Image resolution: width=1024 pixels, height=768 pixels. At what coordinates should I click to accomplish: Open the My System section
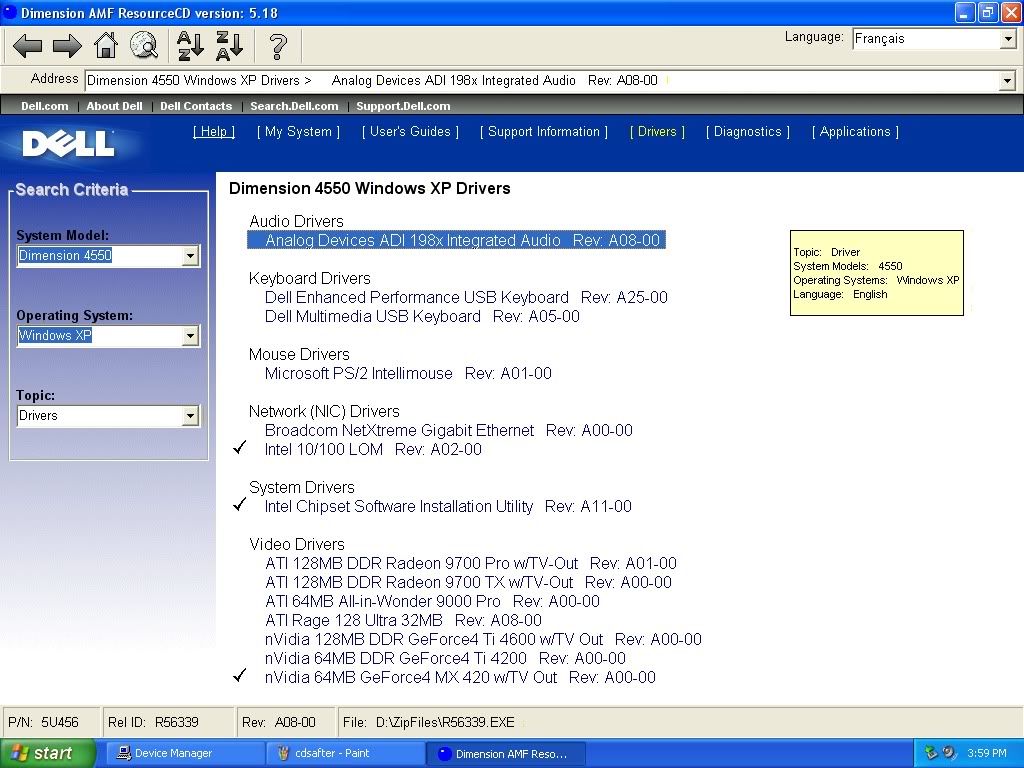point(298,132)
